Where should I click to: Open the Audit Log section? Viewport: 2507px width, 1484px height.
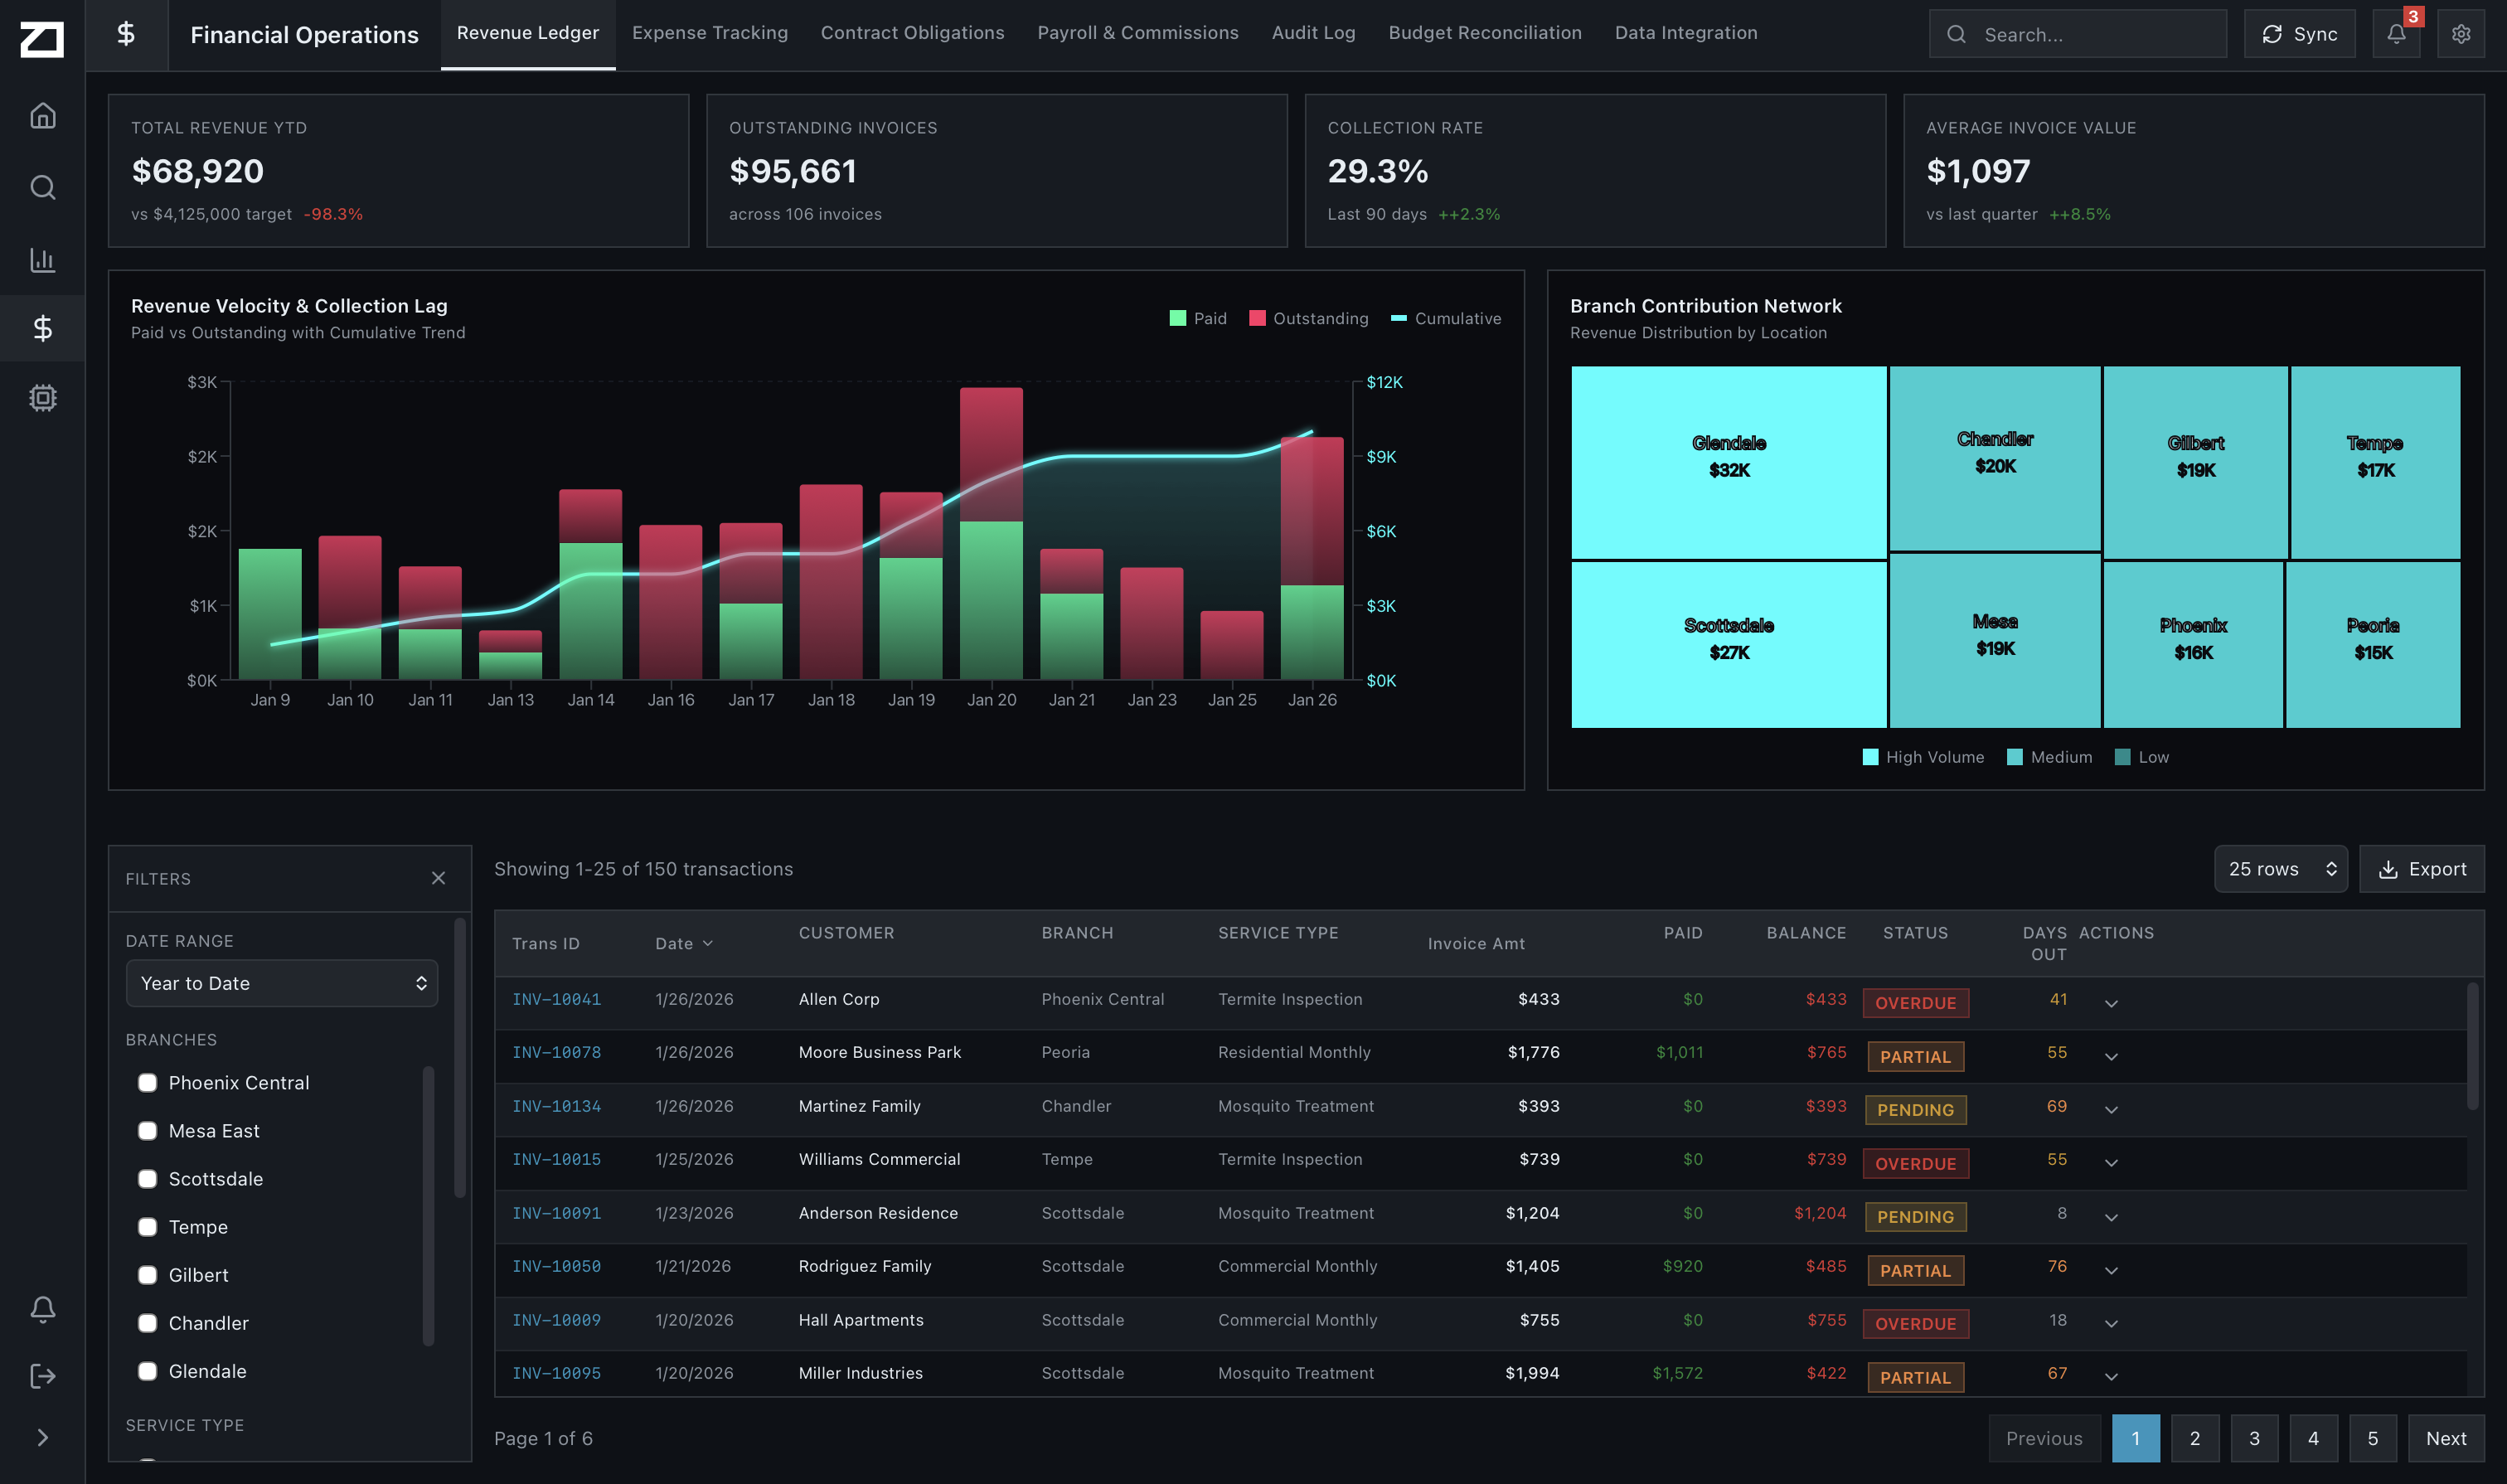pyautogui.click(x=1313, y=33)
